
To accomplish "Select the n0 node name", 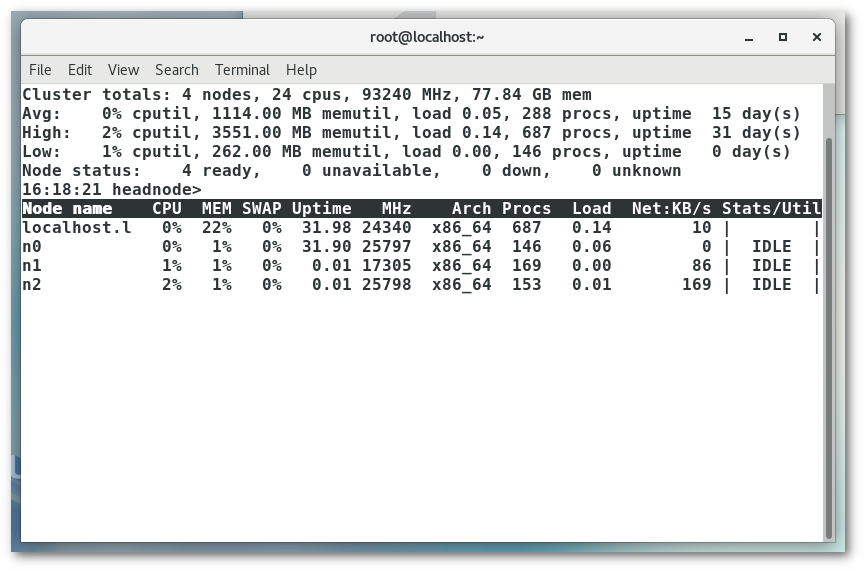I will (32, 247).
